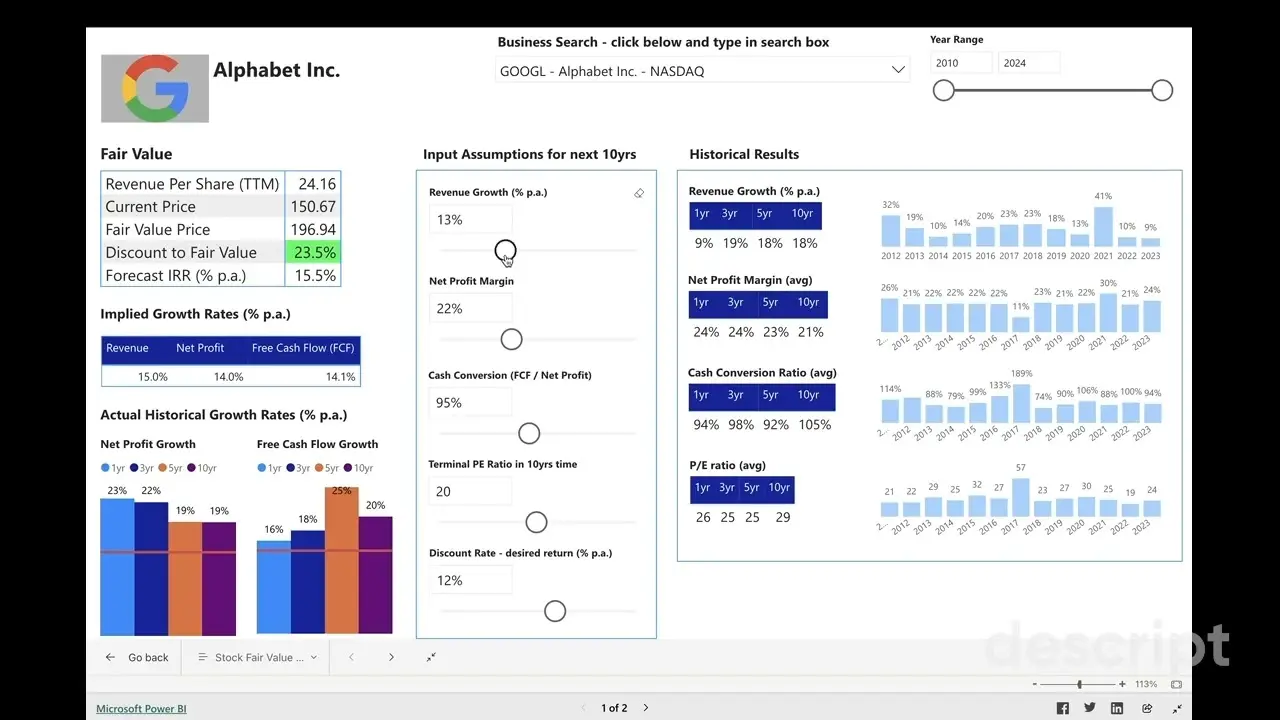This screenshot has height=720, width=1280.
Task: Click the Cash Conversion slider handle
Action: 529,433
